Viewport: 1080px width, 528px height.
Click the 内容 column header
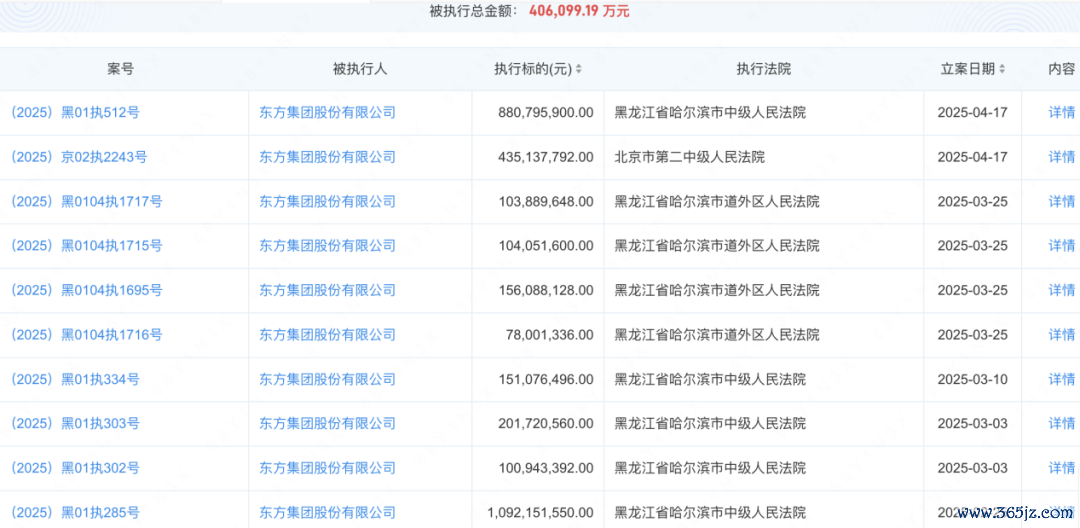(x=1061, y=69)
